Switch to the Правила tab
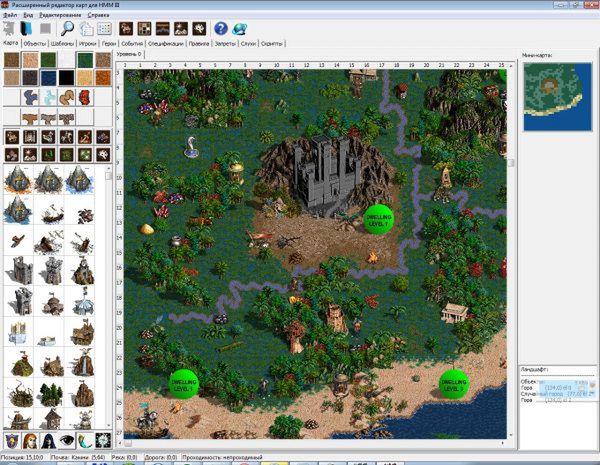Viewport: 600px width, 465px height. coord(199,44)
